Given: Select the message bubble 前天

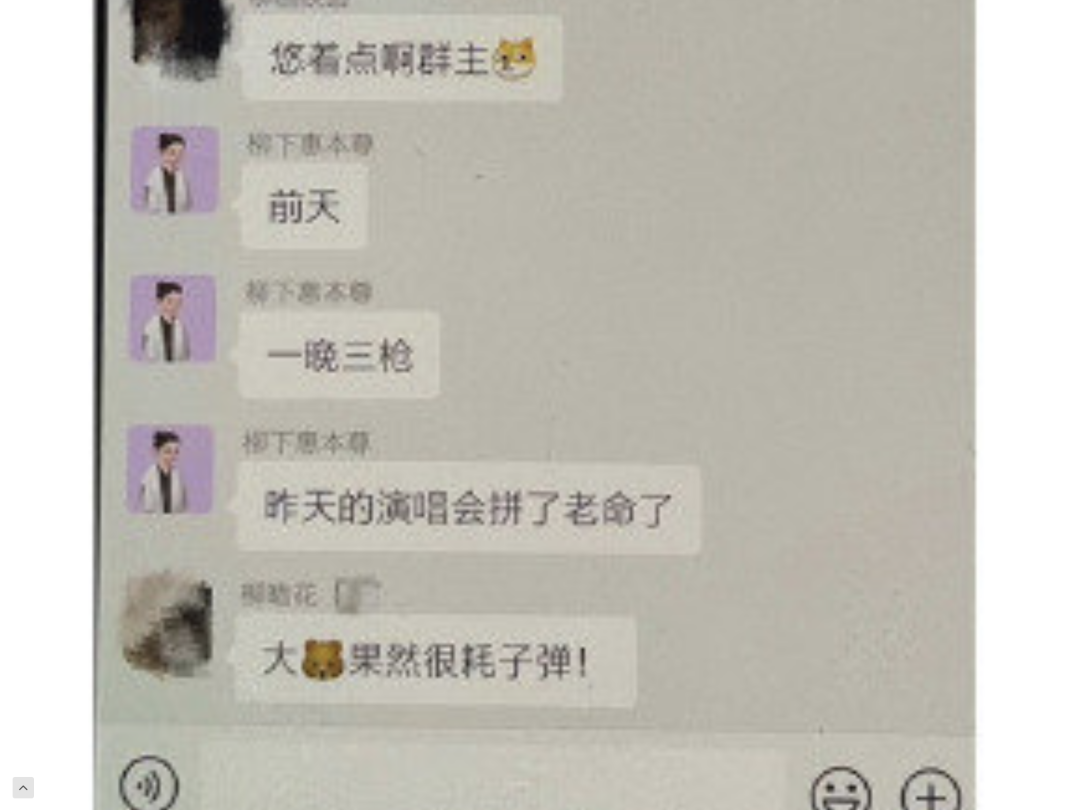Looking at the screenshot, I should [x=304, y=207].
